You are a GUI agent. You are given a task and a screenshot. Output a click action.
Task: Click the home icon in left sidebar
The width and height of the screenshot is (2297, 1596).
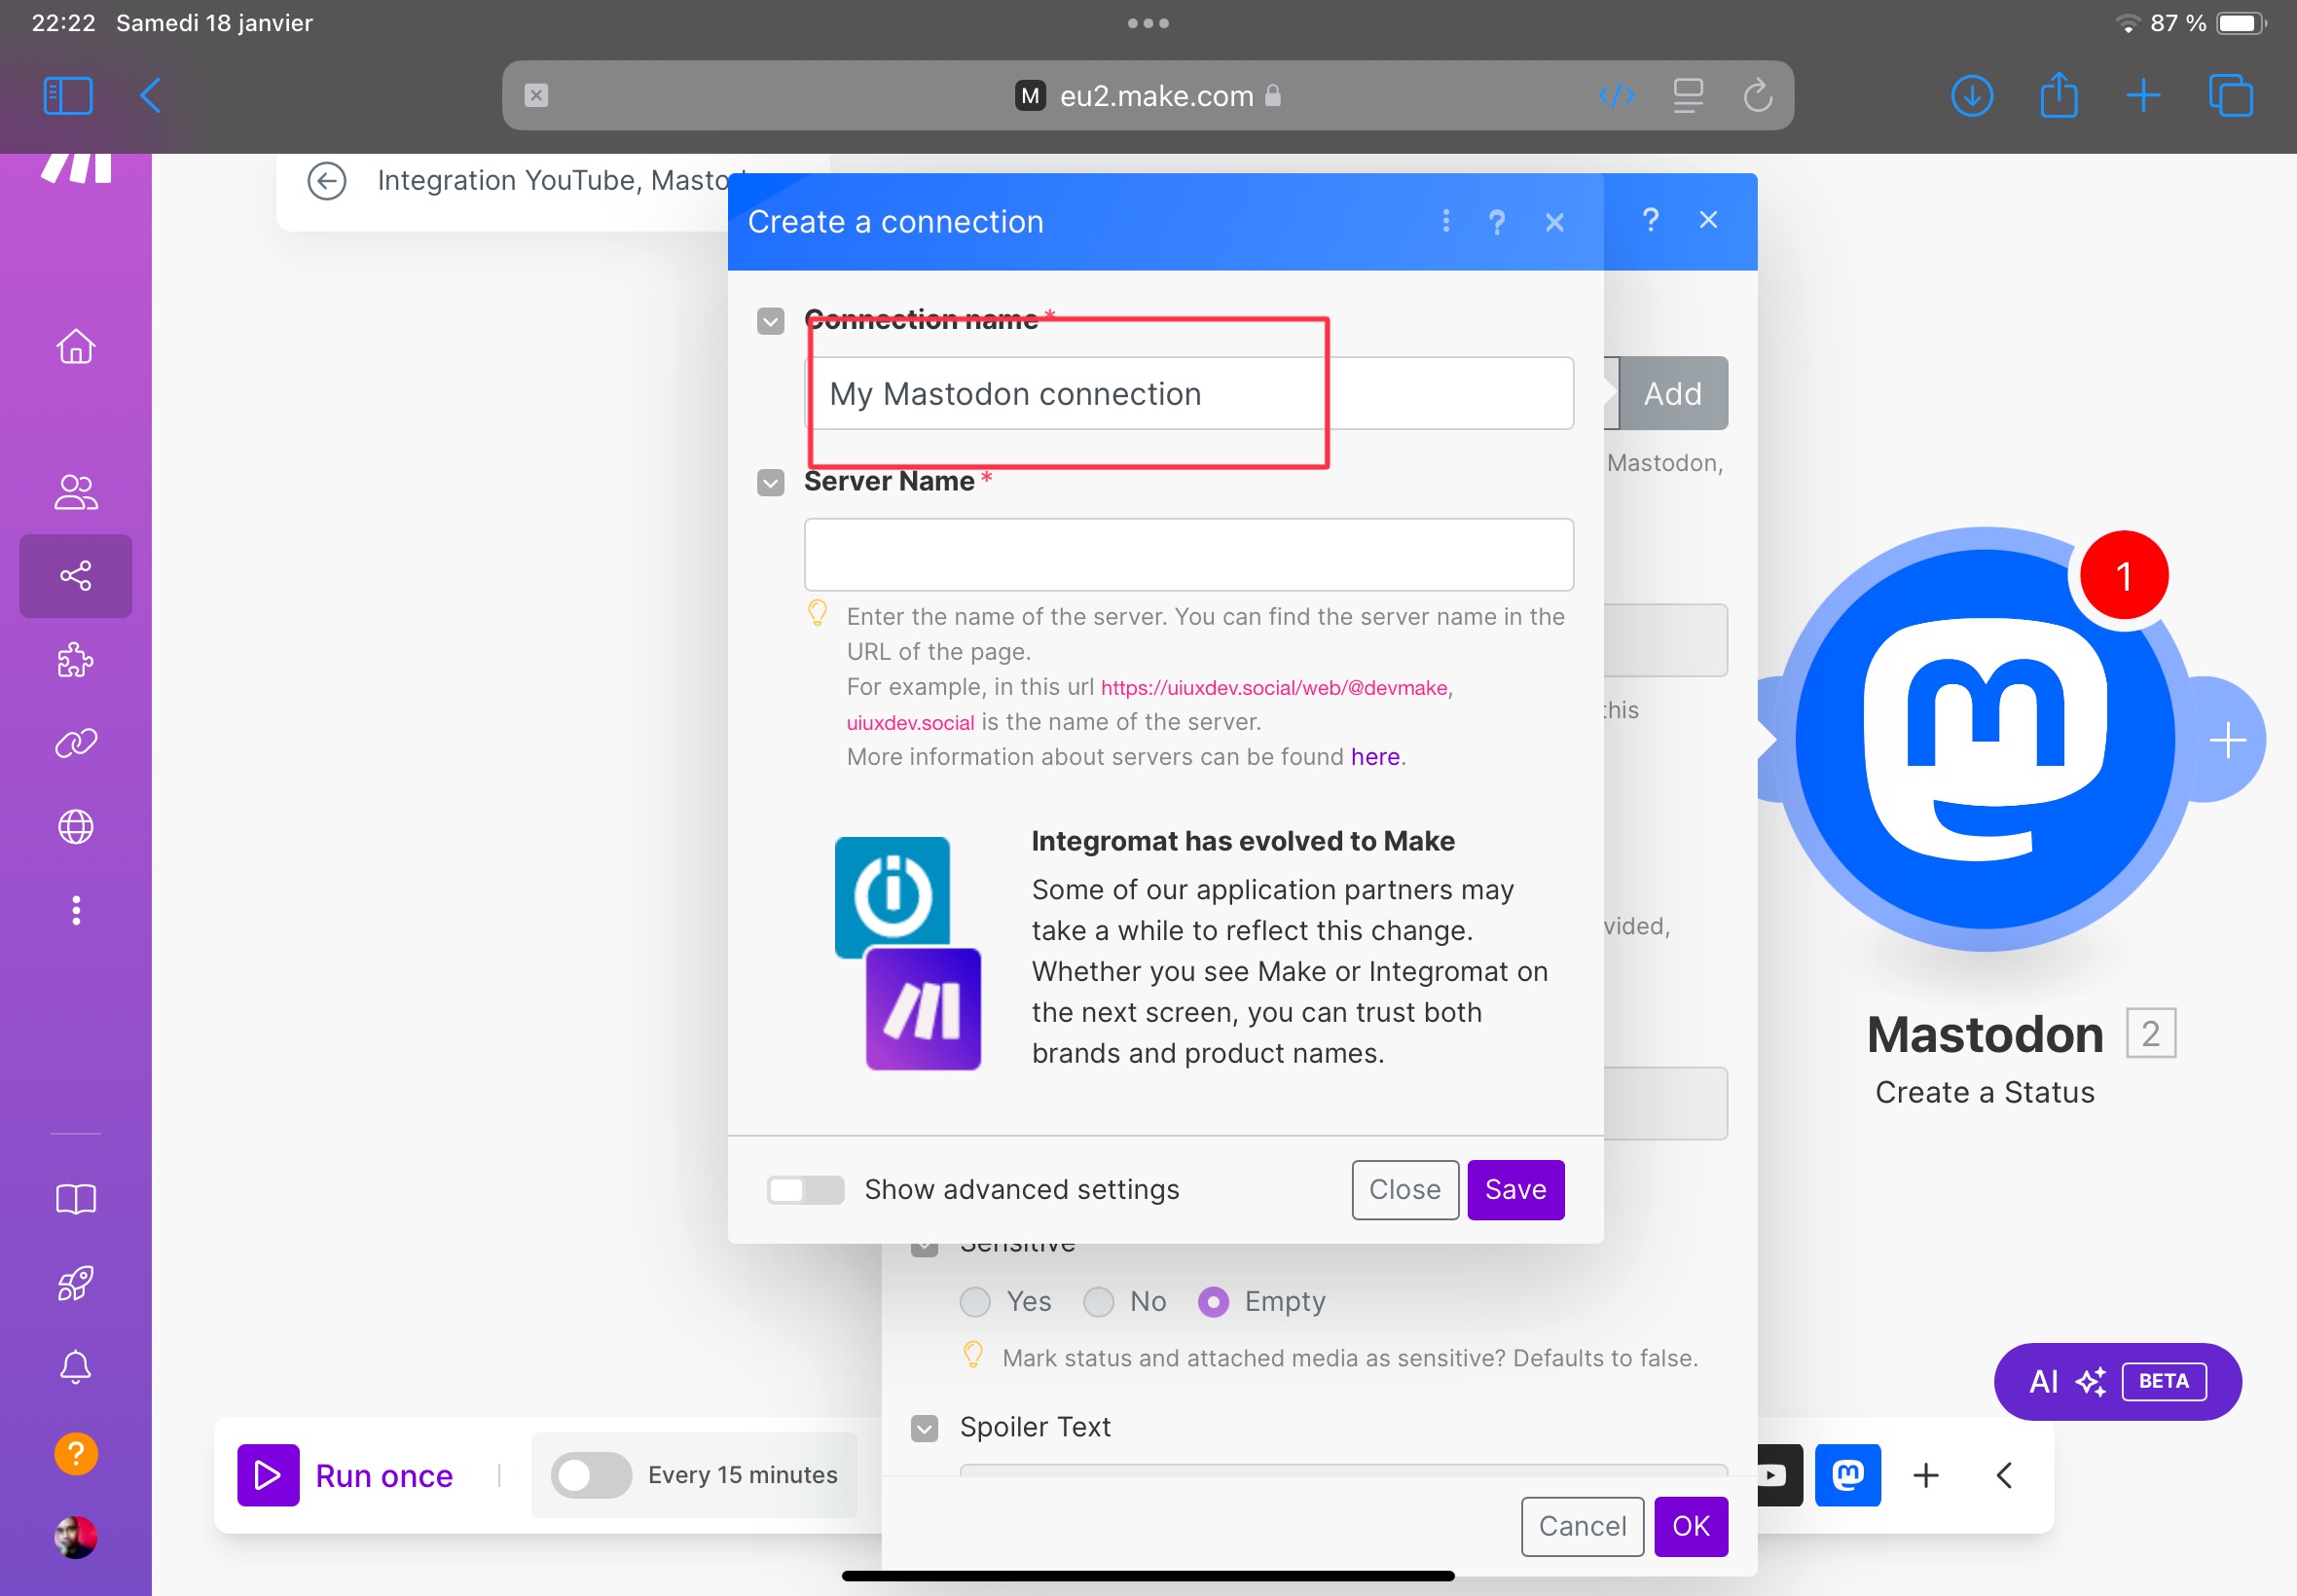[x=75, y=347]
